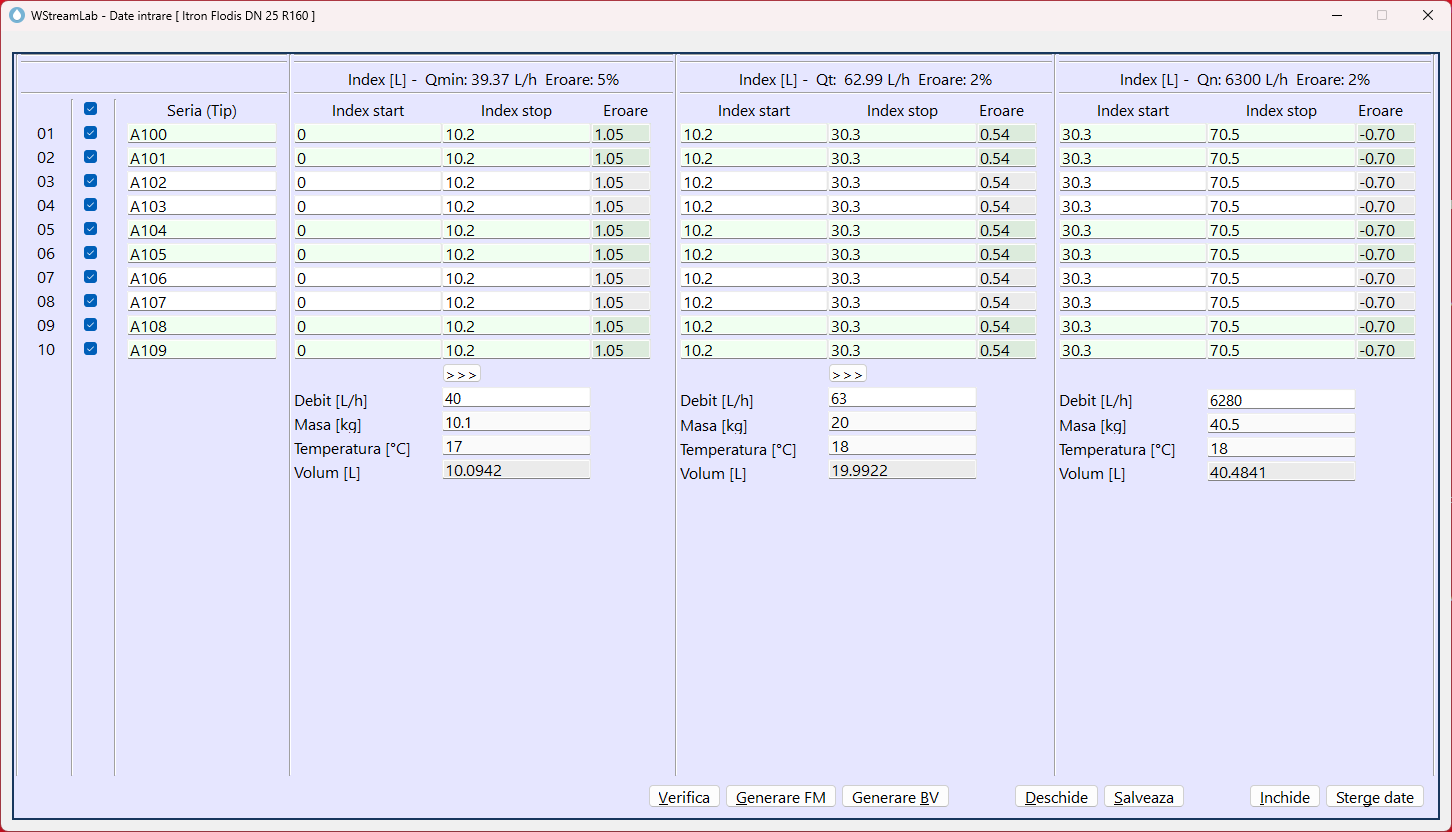Clear entries with Sterge date button
Screen dimensions: 1452x832
point(1374,797)
